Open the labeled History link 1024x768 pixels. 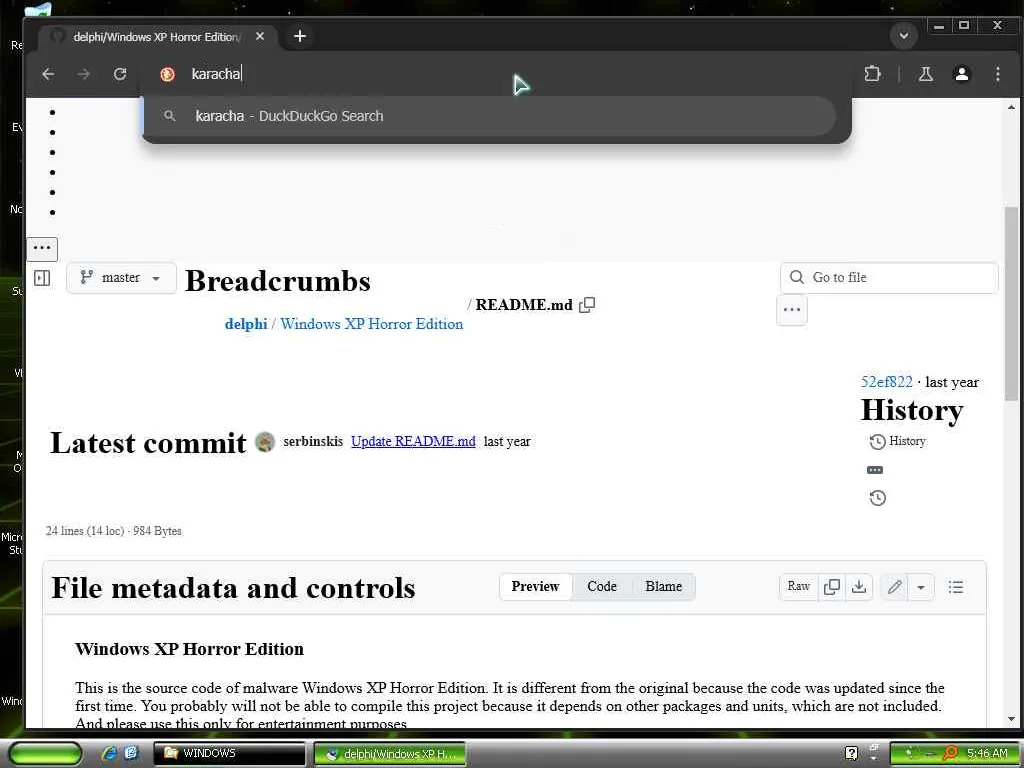(898, 441)
